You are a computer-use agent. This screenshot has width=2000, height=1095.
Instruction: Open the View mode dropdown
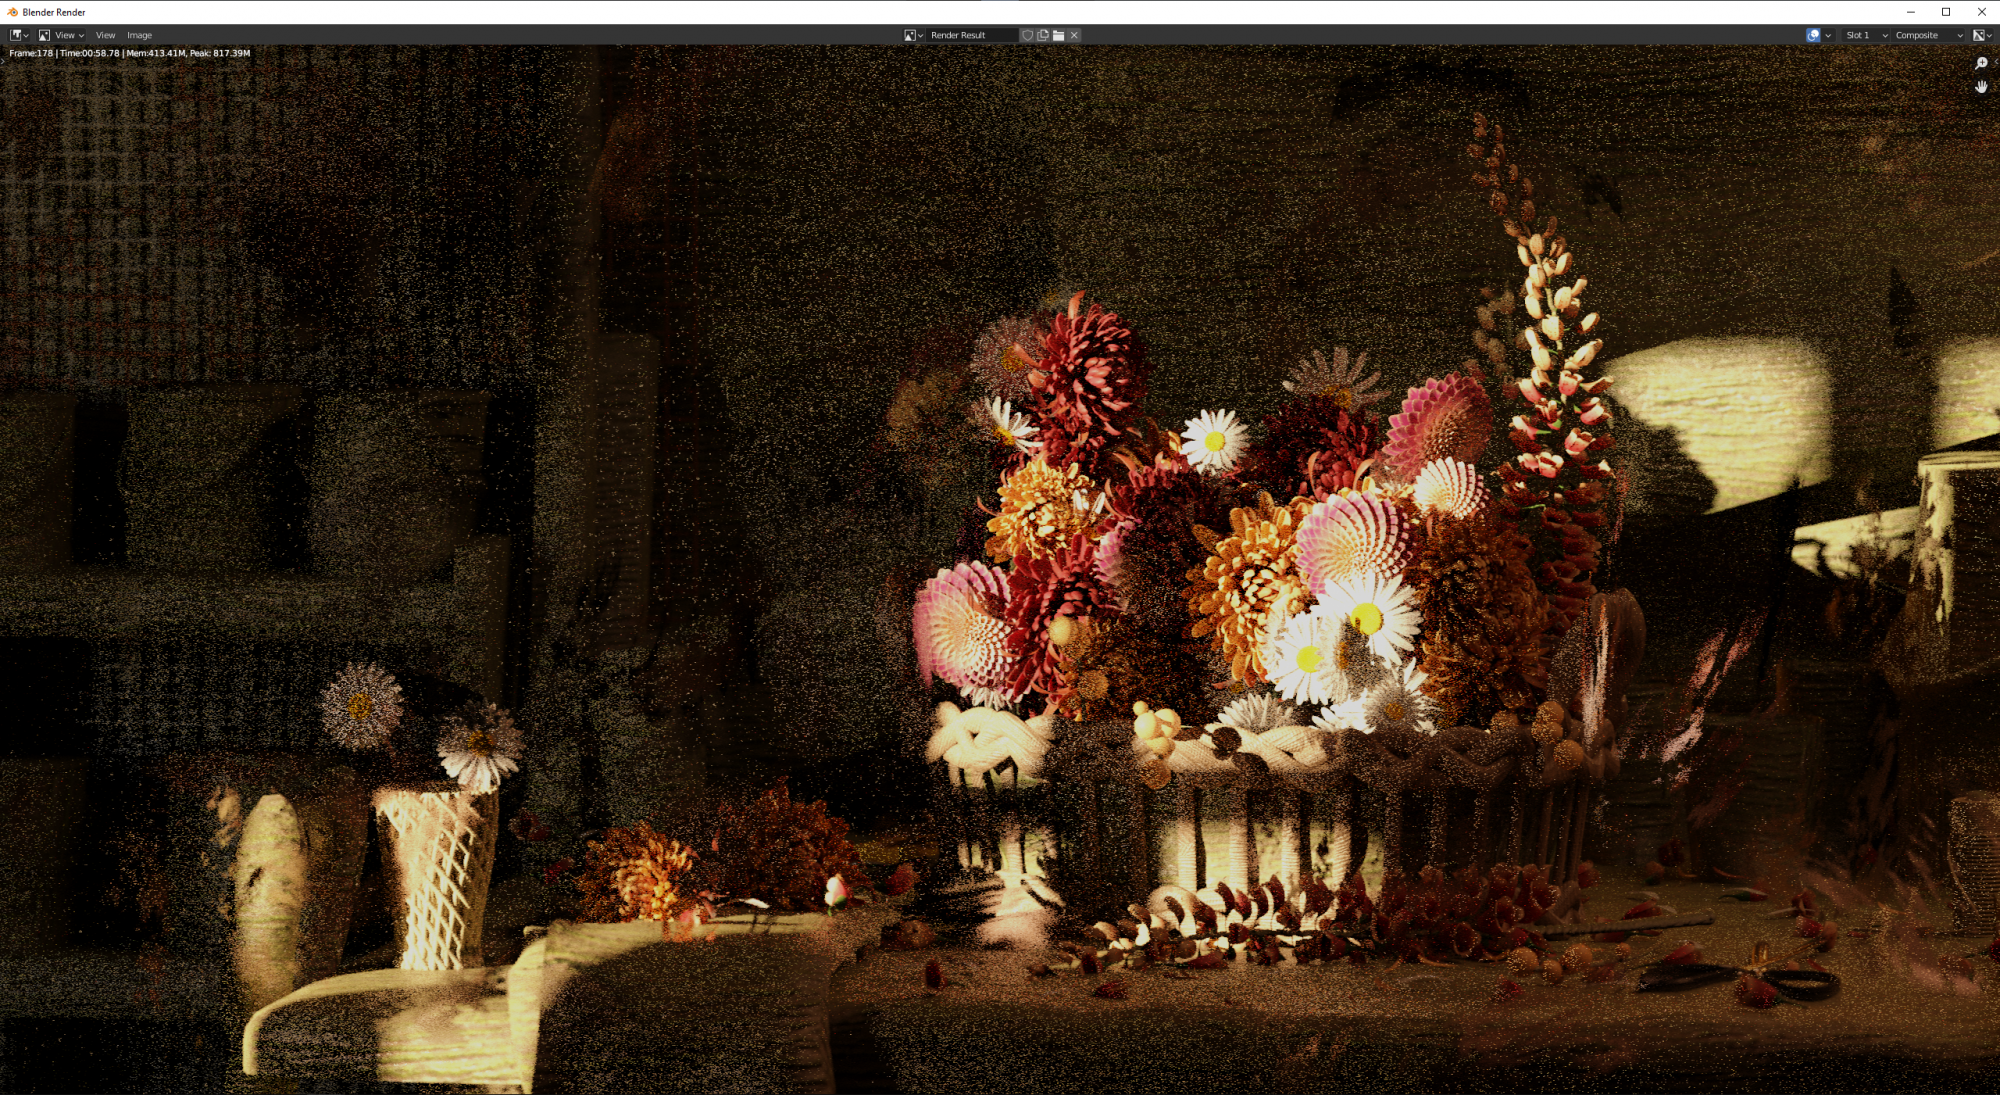[61, 35]
